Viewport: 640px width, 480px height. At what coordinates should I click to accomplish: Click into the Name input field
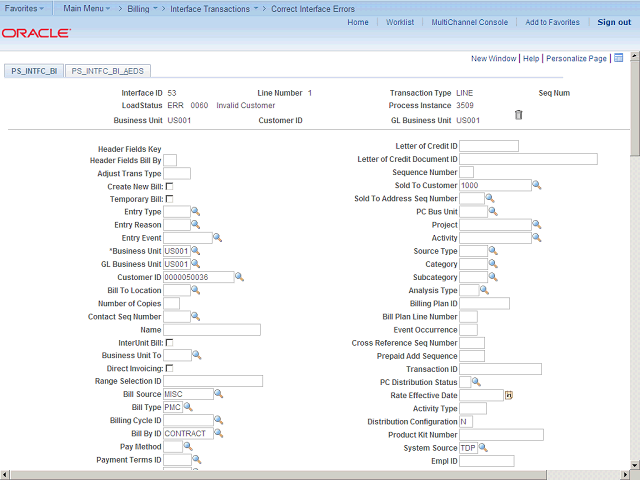click(x=212, y=329)
